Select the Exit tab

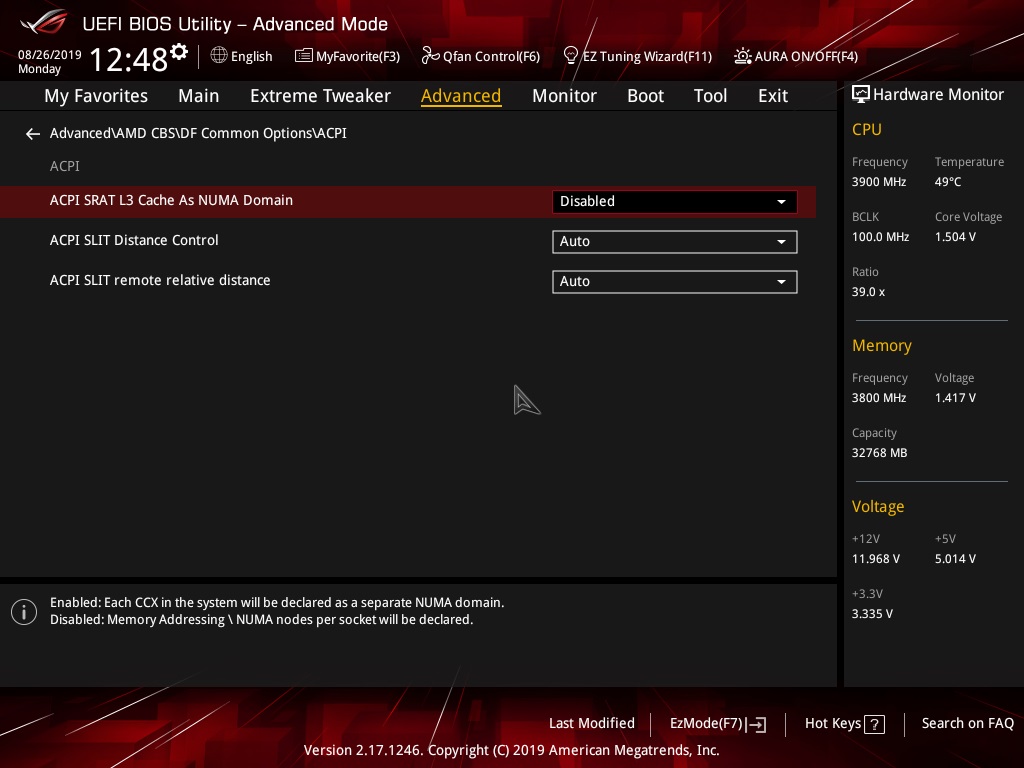[x=773, y=96]
